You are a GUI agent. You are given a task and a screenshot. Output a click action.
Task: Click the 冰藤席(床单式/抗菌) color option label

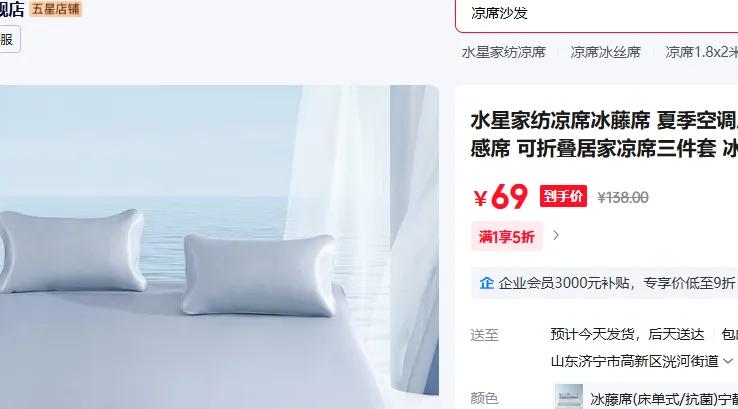[x=664, y=400]
